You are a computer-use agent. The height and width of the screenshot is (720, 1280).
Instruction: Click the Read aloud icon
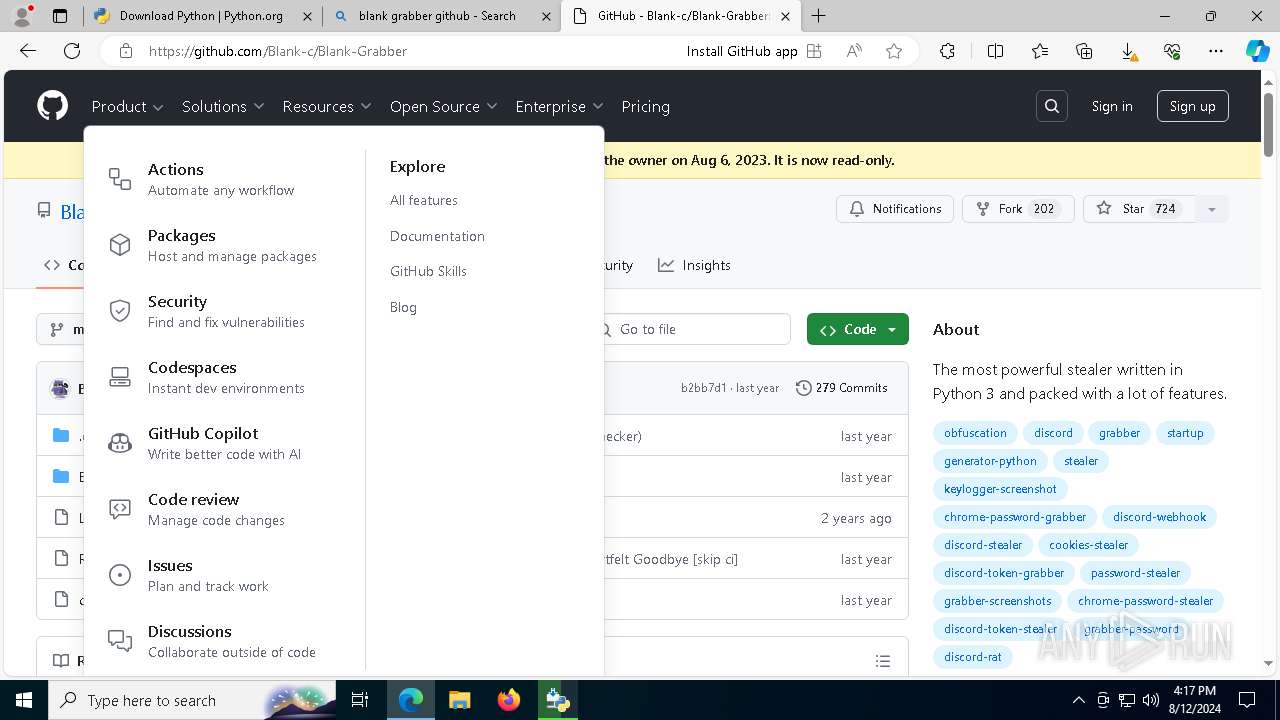(854, 51)
